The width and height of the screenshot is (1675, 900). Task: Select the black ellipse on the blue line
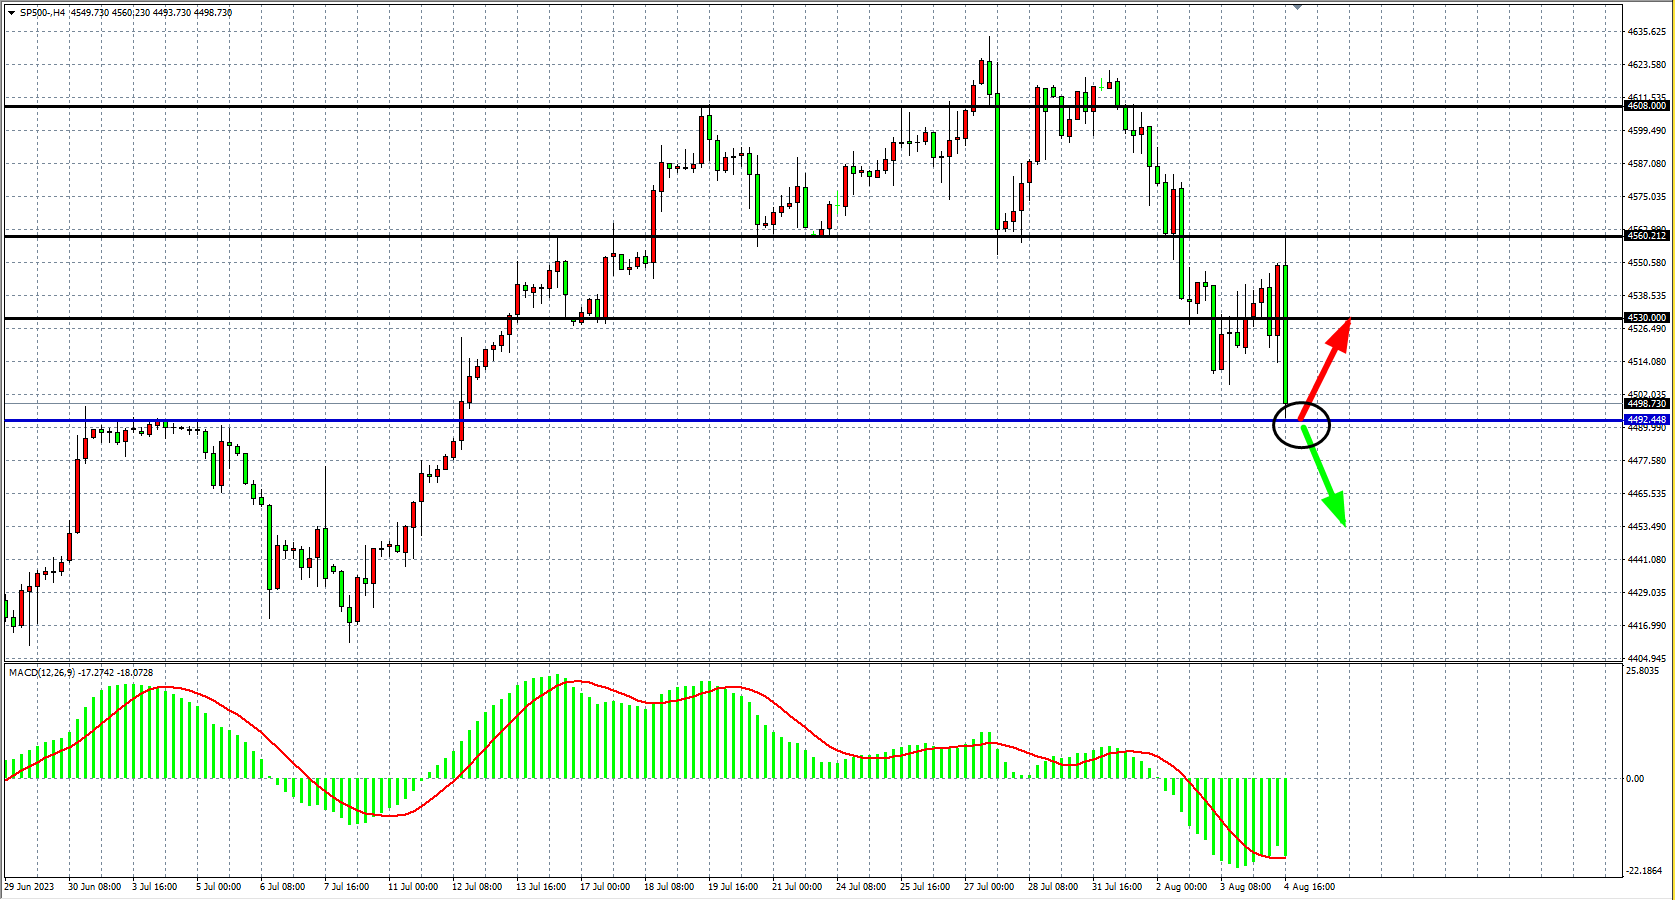[1301, 426]
